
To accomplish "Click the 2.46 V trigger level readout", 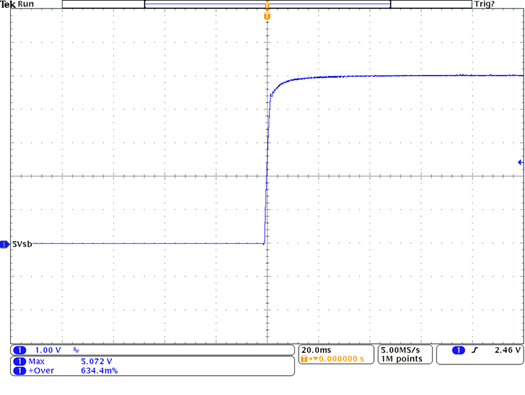I will [x=508, y=350].
